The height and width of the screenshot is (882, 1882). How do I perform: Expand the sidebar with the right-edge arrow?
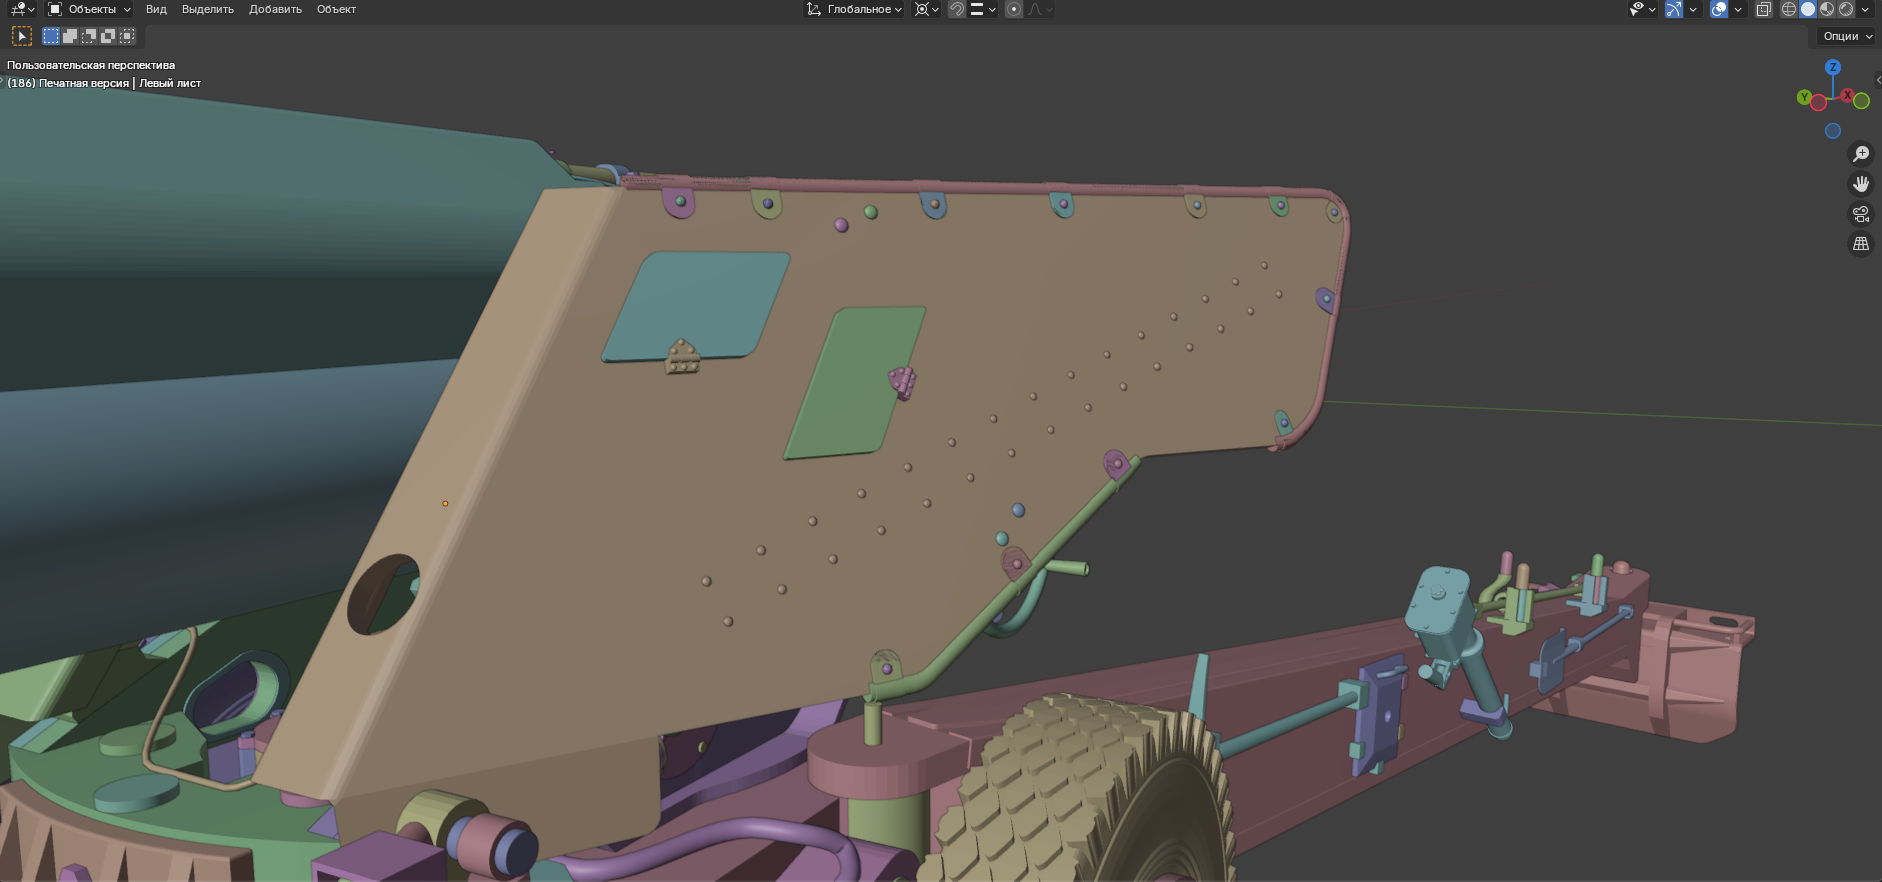tap(1878, 79)
